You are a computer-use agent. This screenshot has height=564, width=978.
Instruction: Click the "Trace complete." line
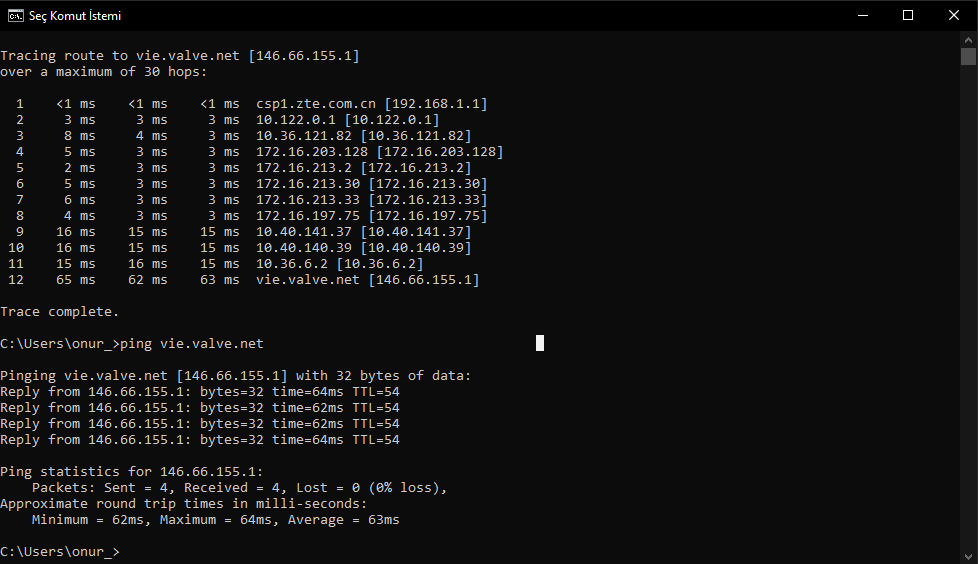point(59,312)
